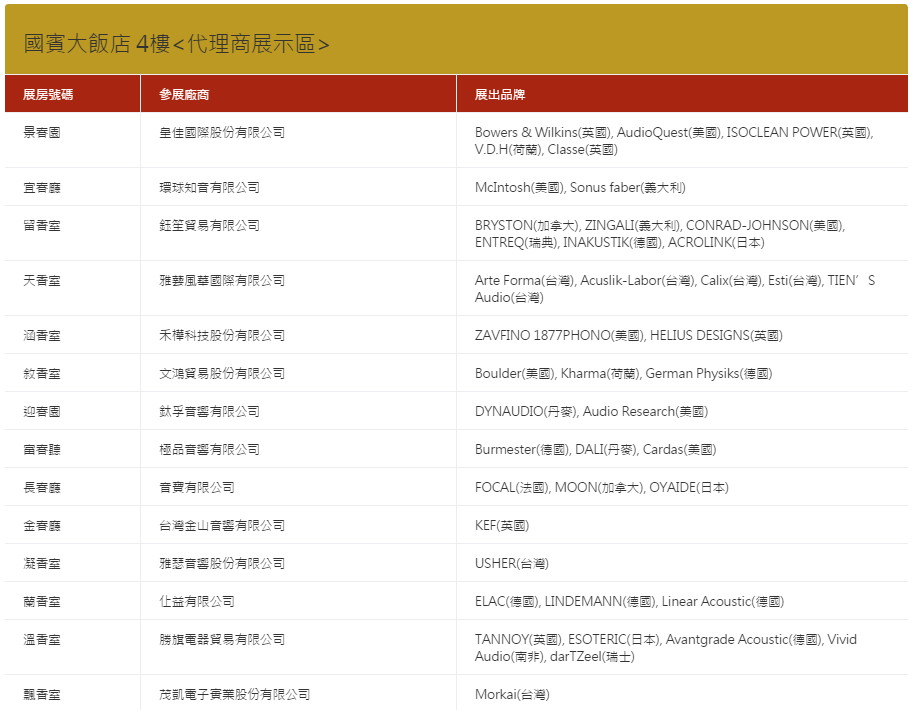
Task: Select the 敘香室 room cell
Action: click(72, 373)
